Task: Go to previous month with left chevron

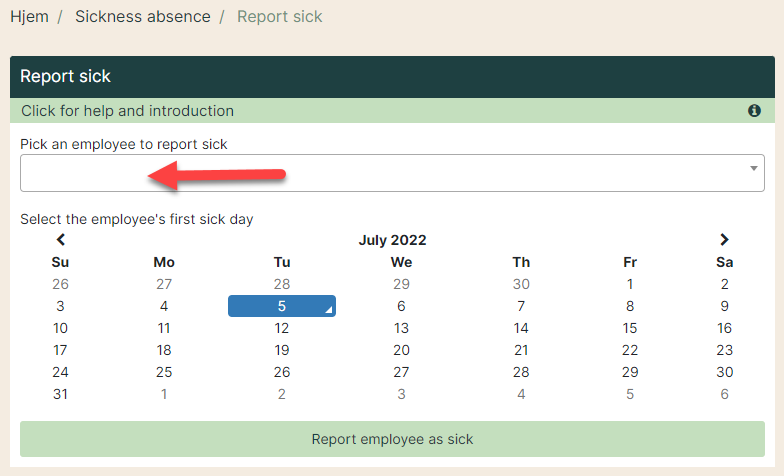Action: point(60,240)
